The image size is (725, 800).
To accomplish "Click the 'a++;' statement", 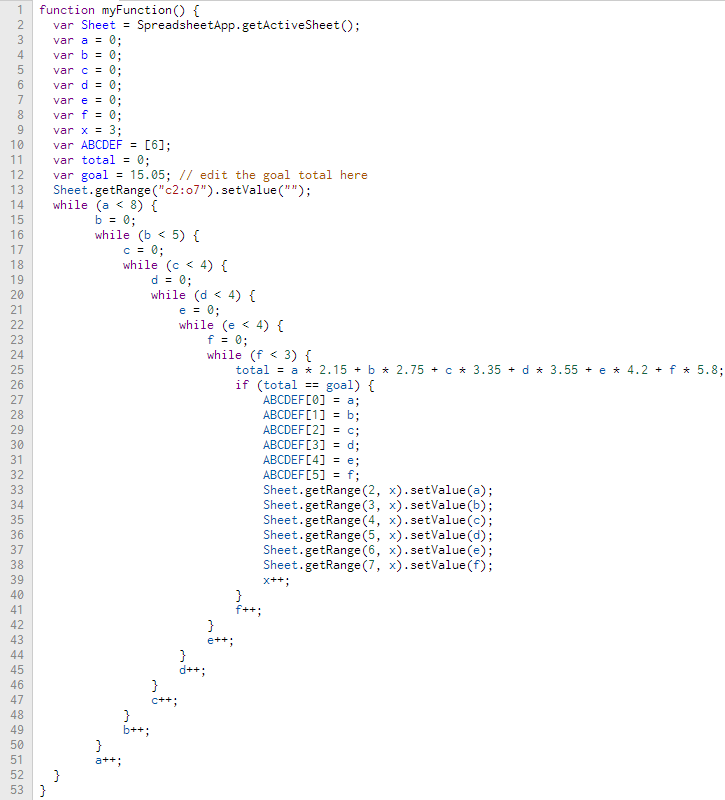I will click(x=108, y=760).
